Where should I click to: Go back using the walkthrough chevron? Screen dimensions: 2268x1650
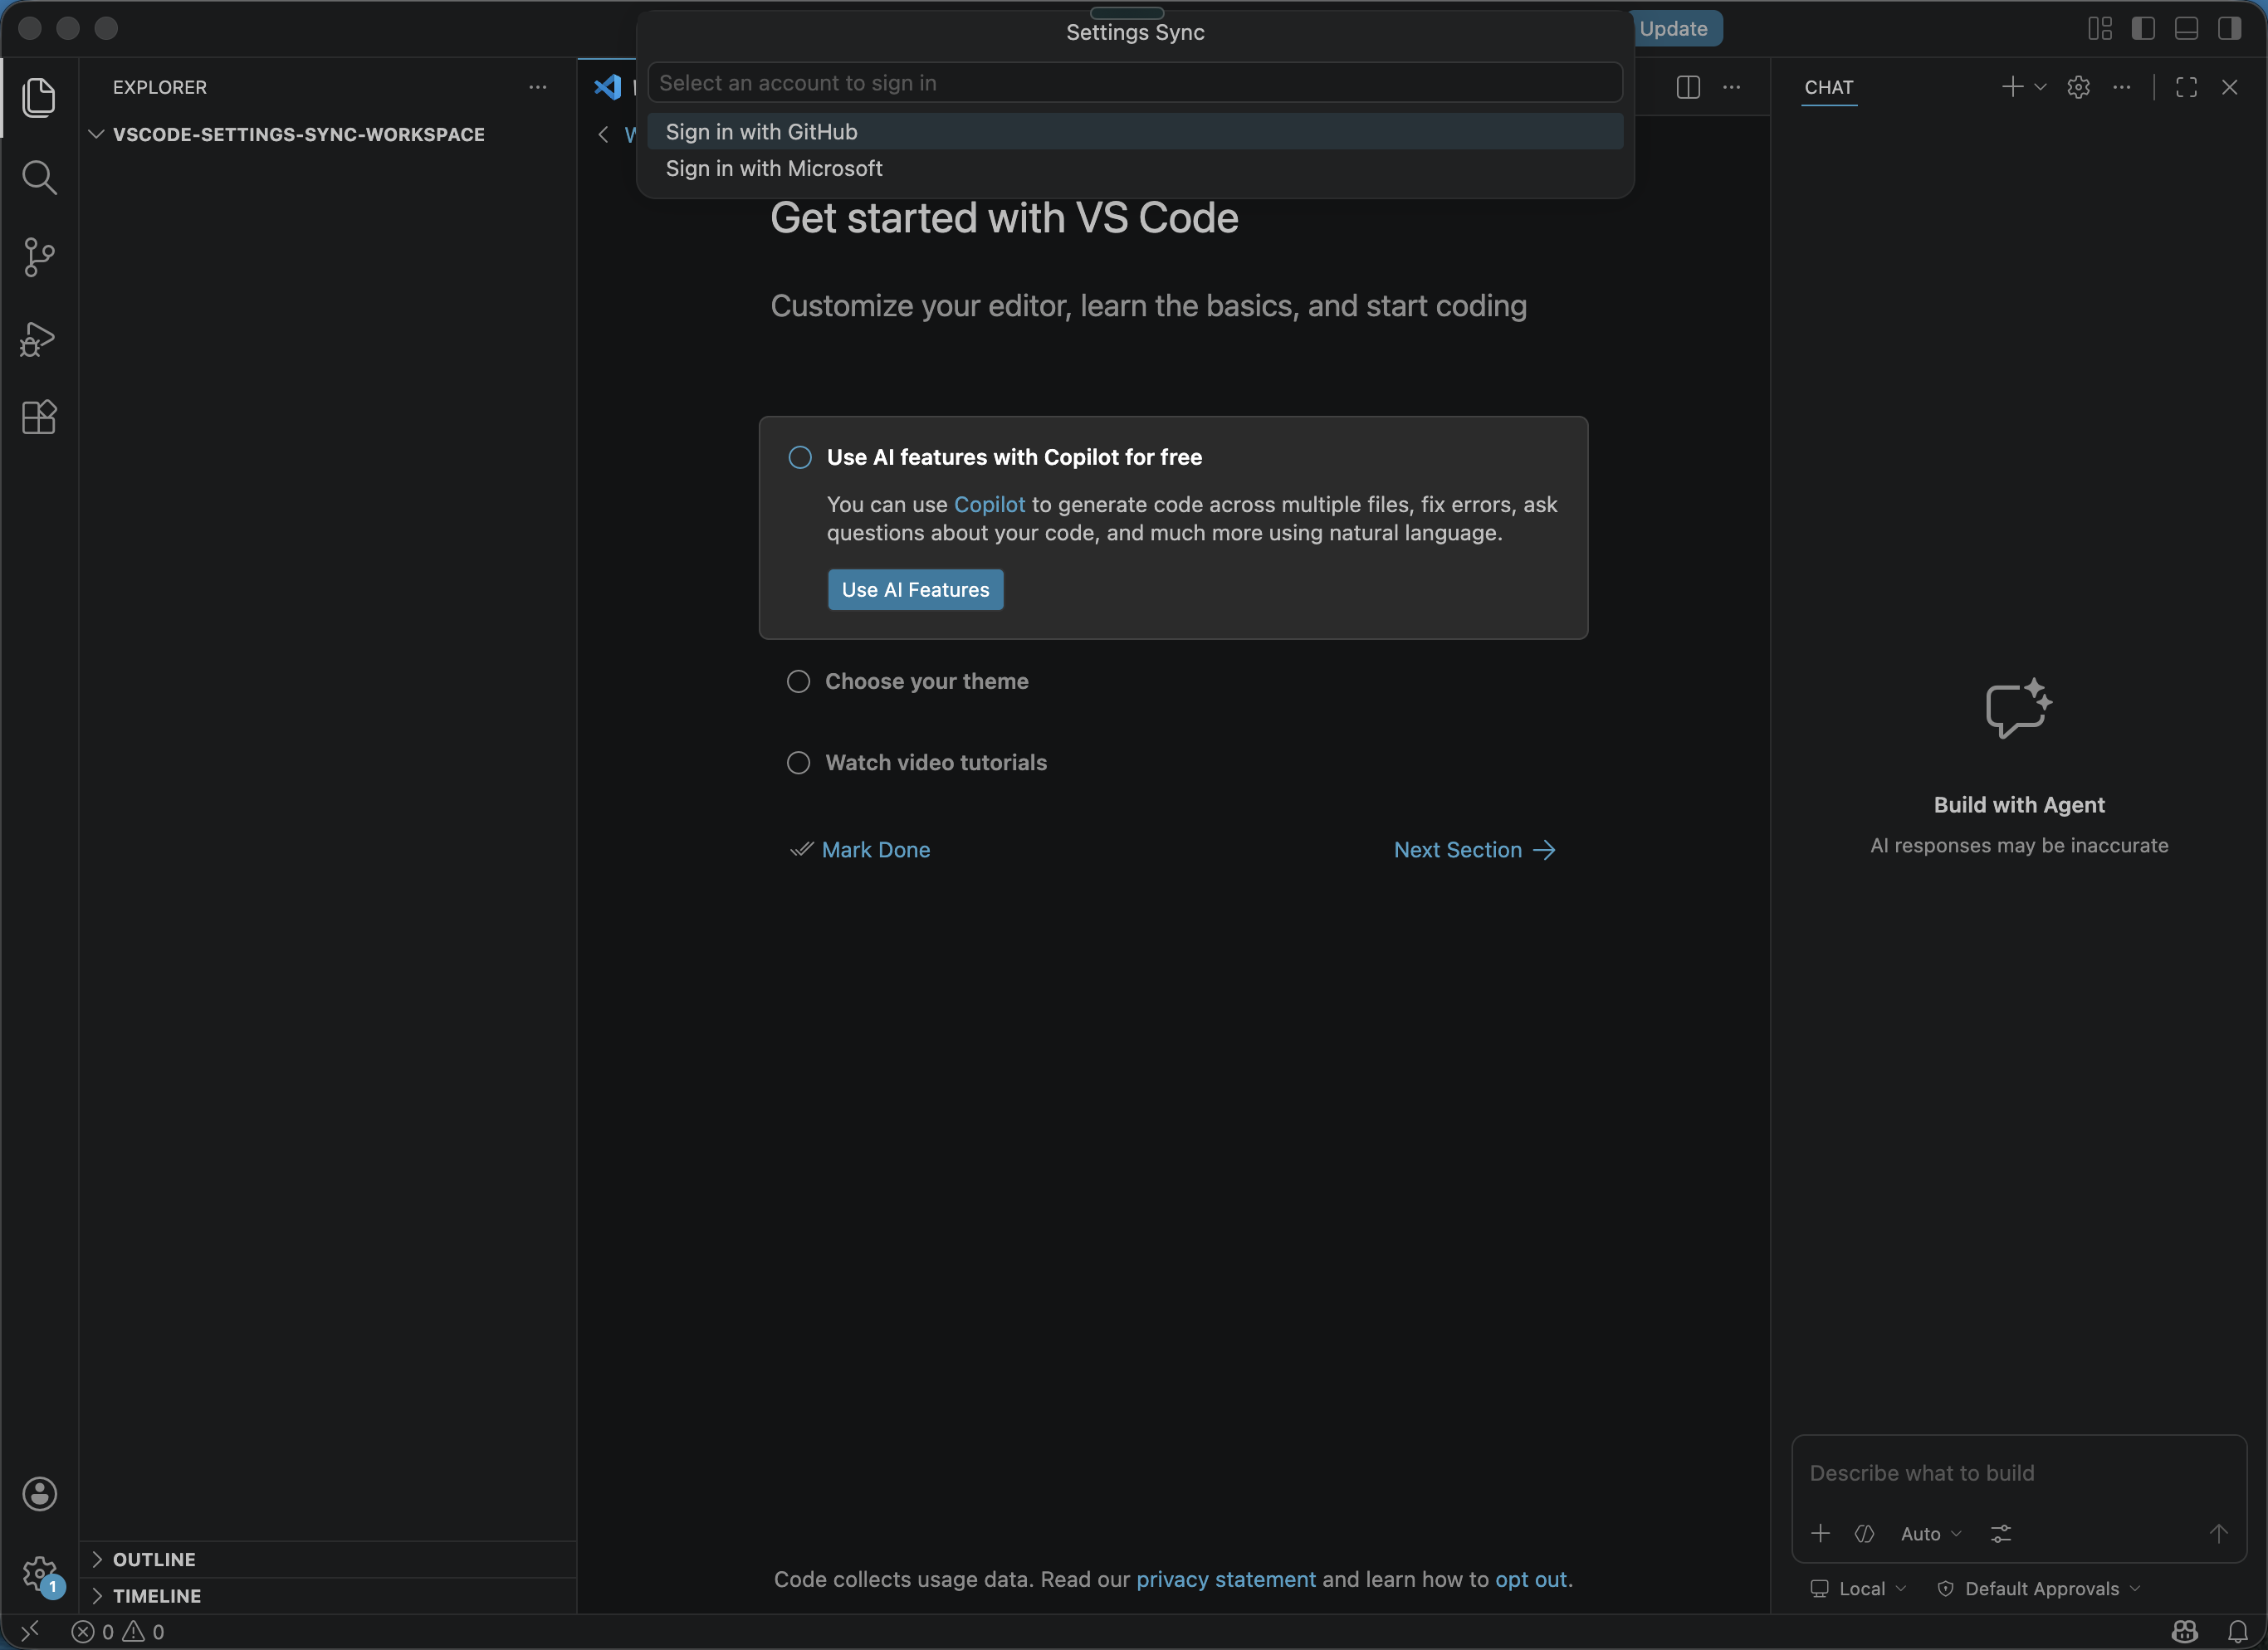tap(603, 134)
